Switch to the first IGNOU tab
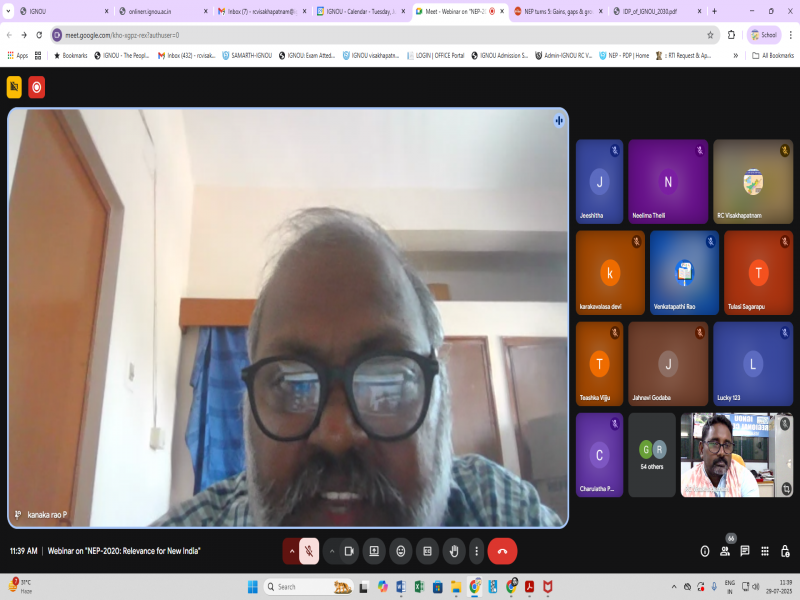The image size is (800, 600). click(x=63, y=11)
